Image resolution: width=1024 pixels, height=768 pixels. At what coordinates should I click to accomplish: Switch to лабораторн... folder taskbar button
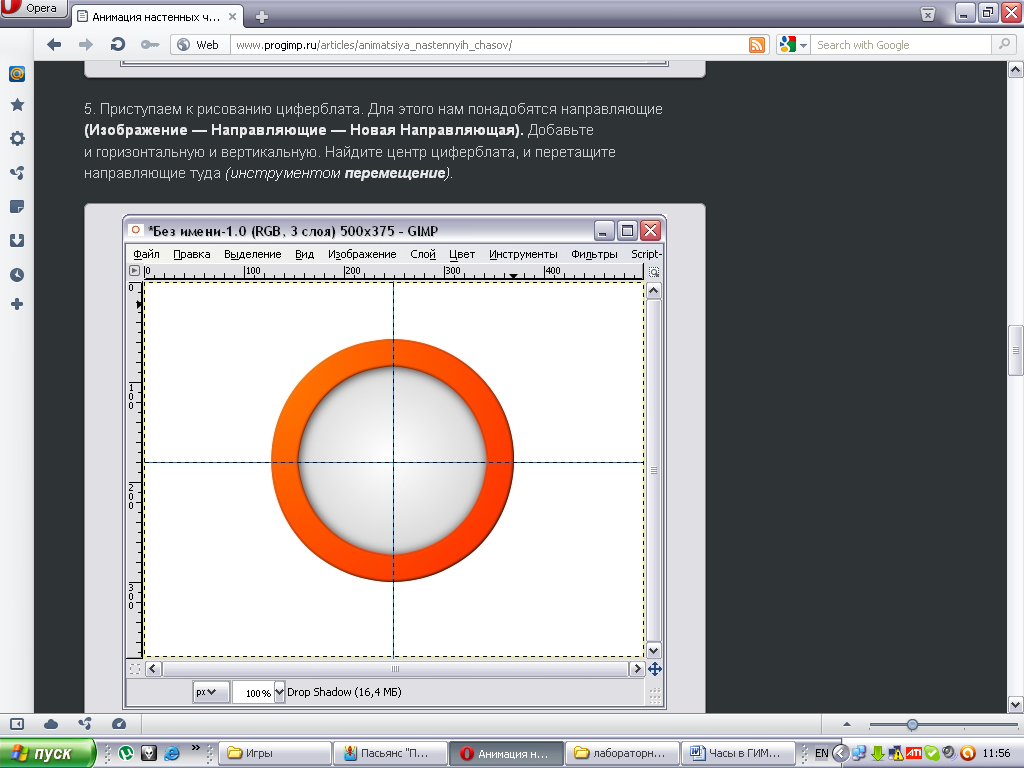click(622, 753)
